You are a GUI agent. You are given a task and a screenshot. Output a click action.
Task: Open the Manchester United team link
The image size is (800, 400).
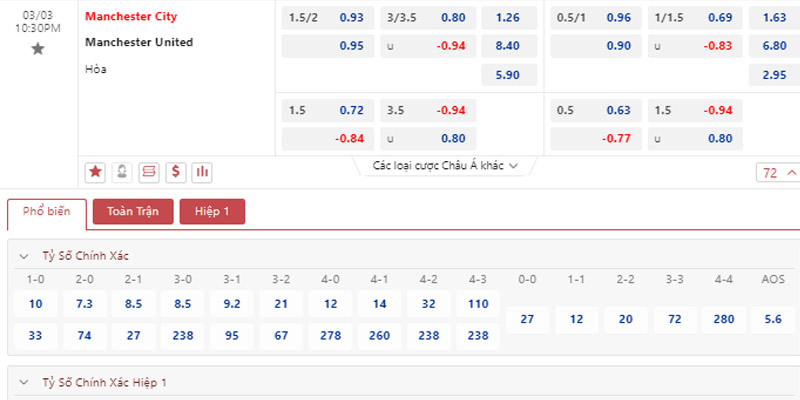[139, 42]
